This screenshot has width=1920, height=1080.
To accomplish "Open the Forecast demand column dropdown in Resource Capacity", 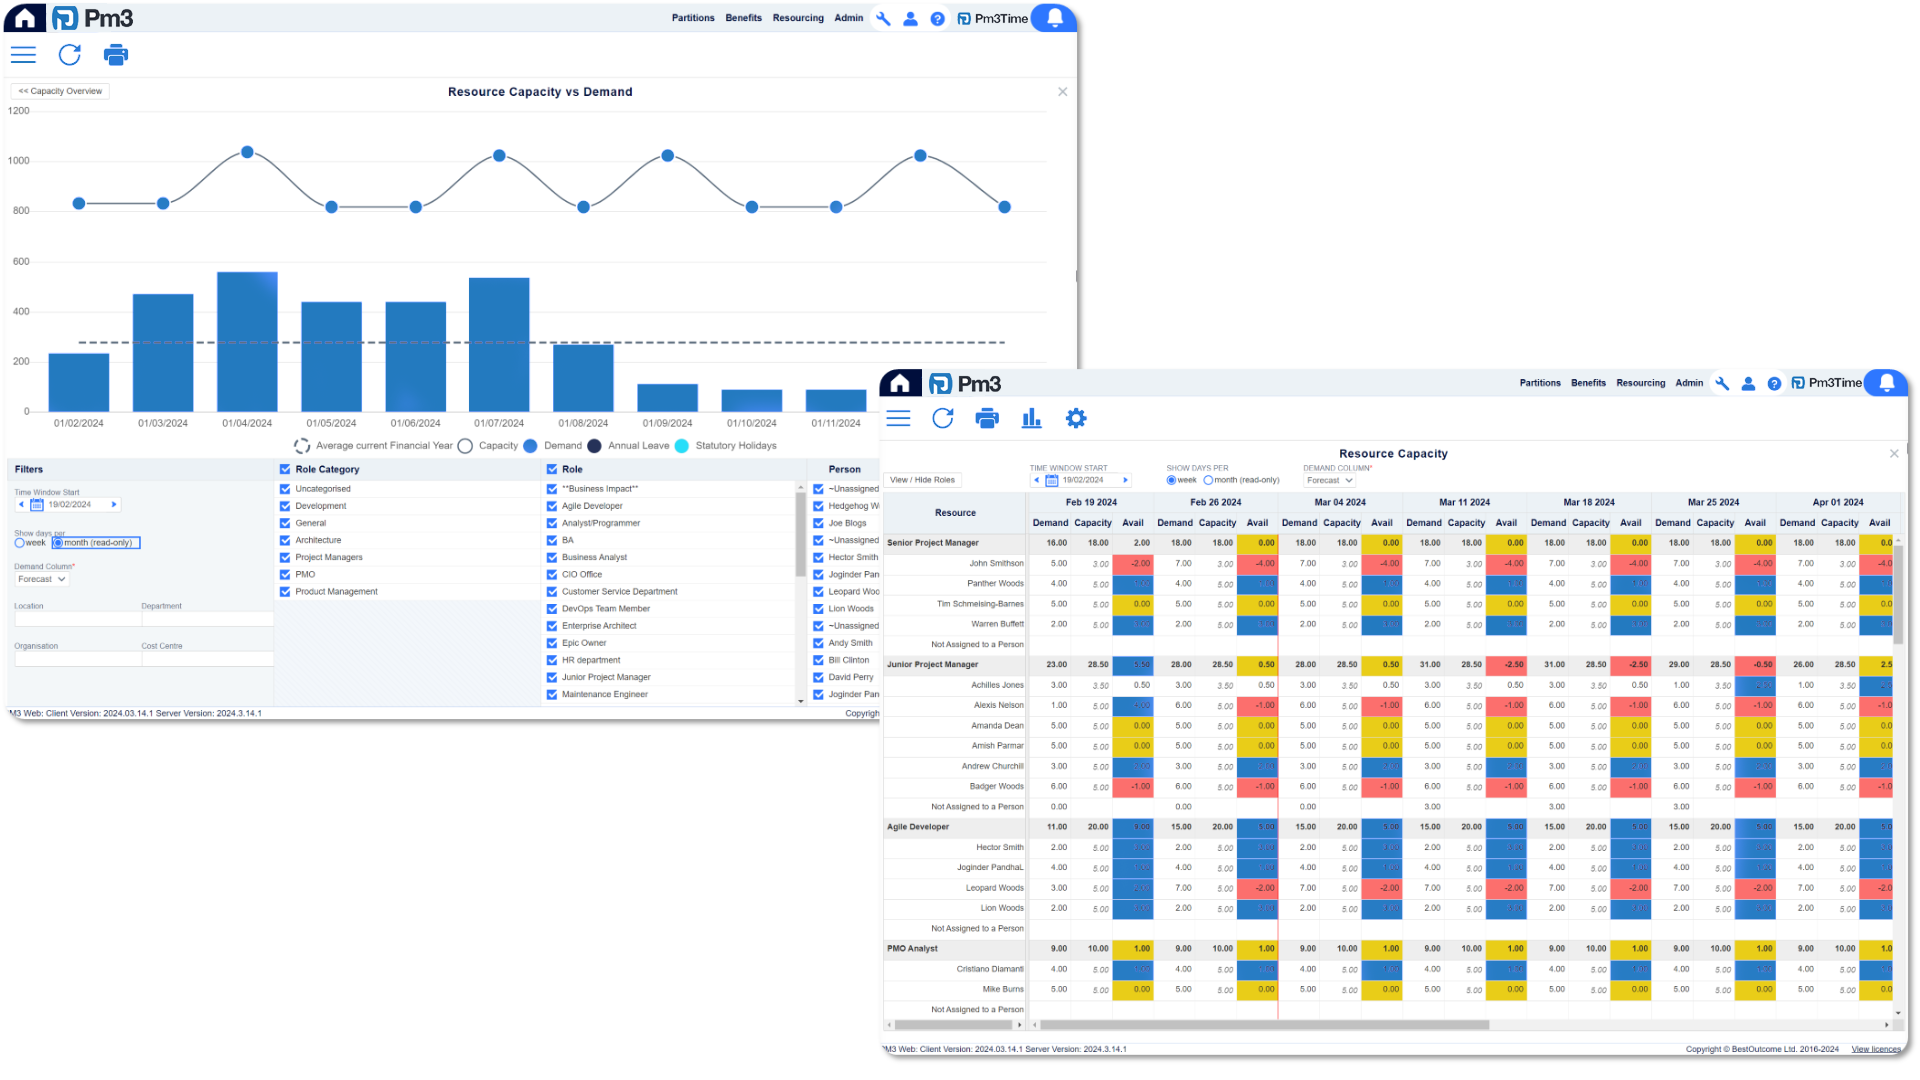I will tap(1329, 481).
